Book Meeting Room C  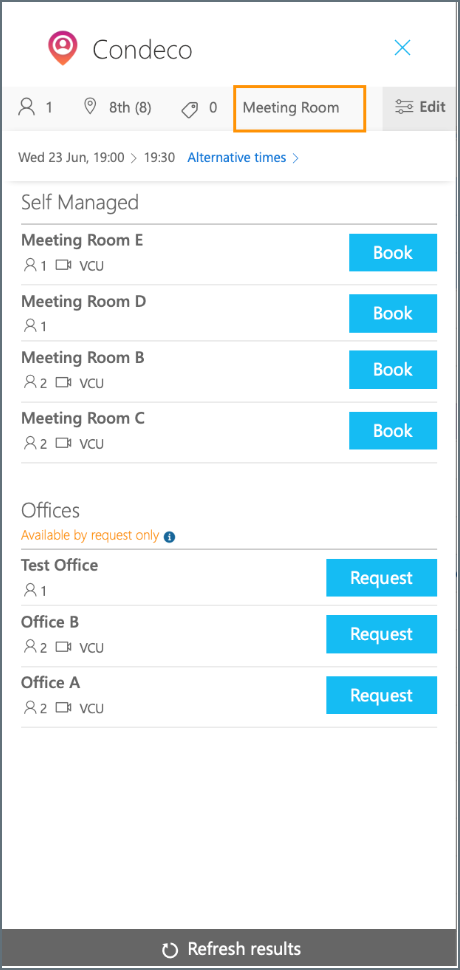[393, 431]
